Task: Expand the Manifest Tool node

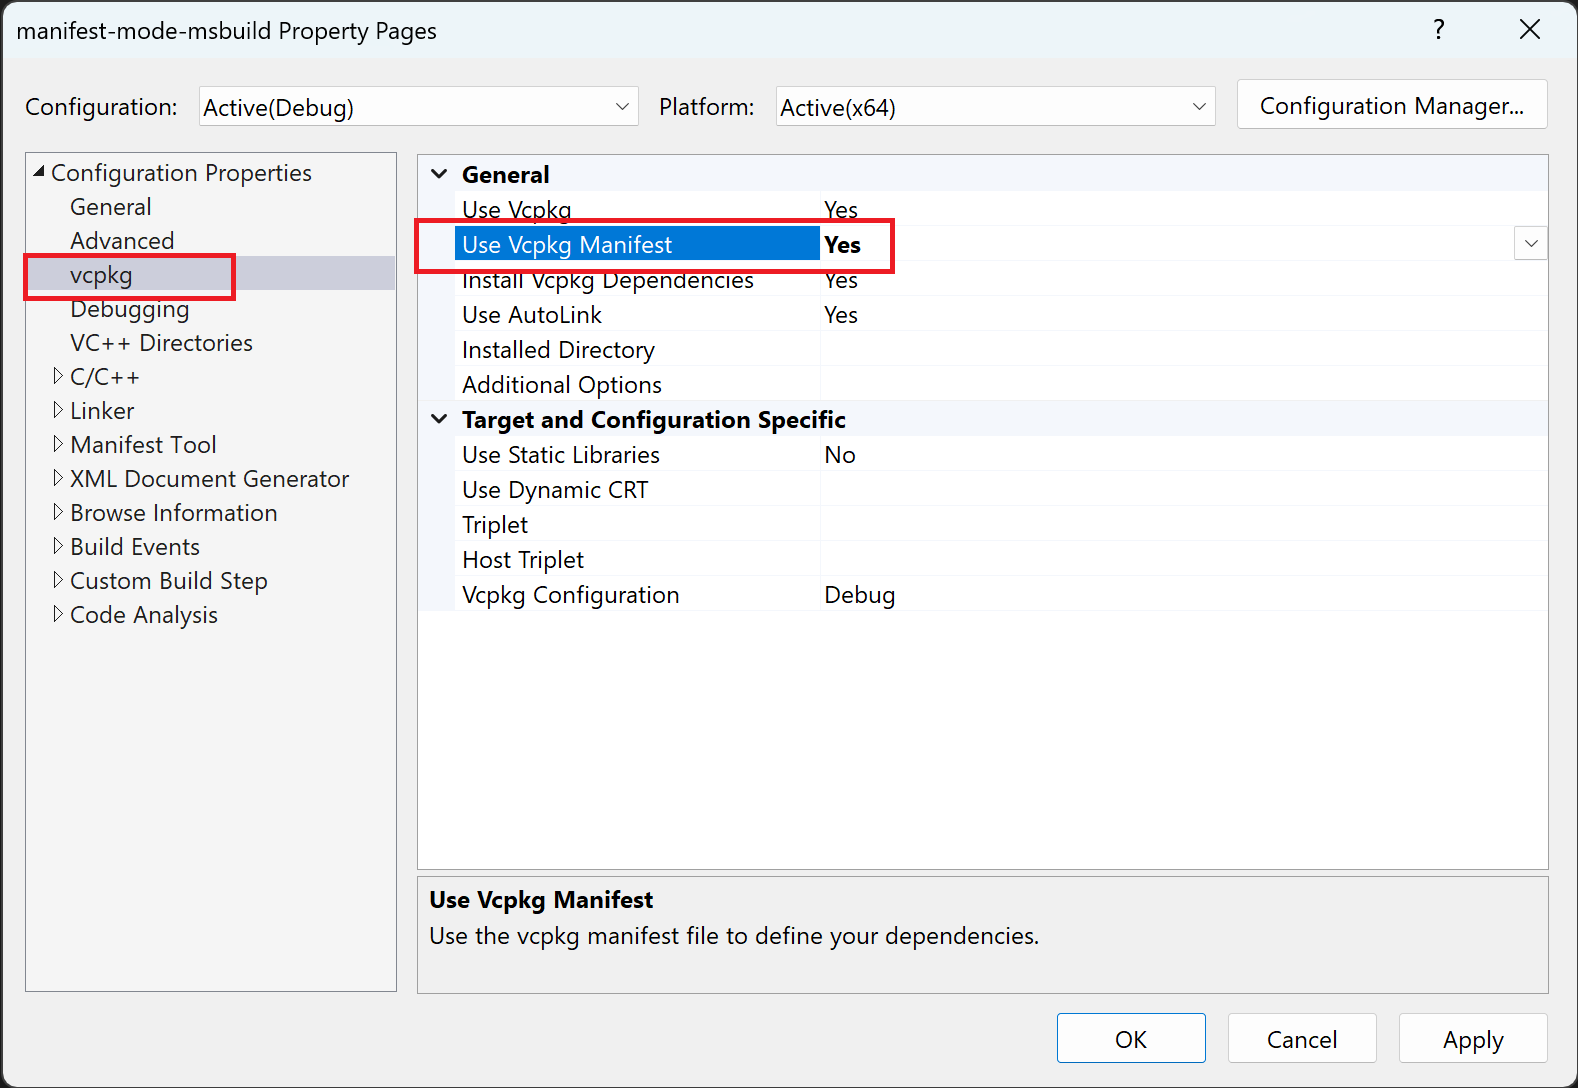Action: (x=58, y=444)
